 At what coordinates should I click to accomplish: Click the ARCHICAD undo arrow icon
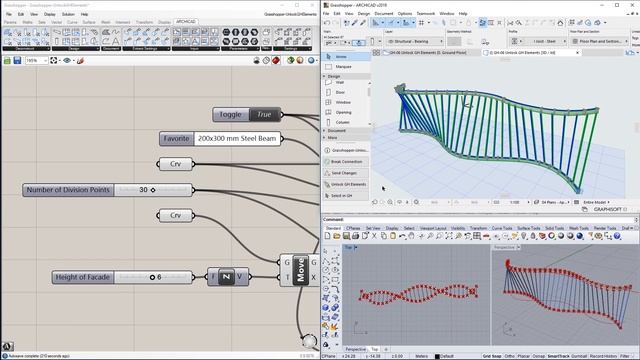coord(327,23)
